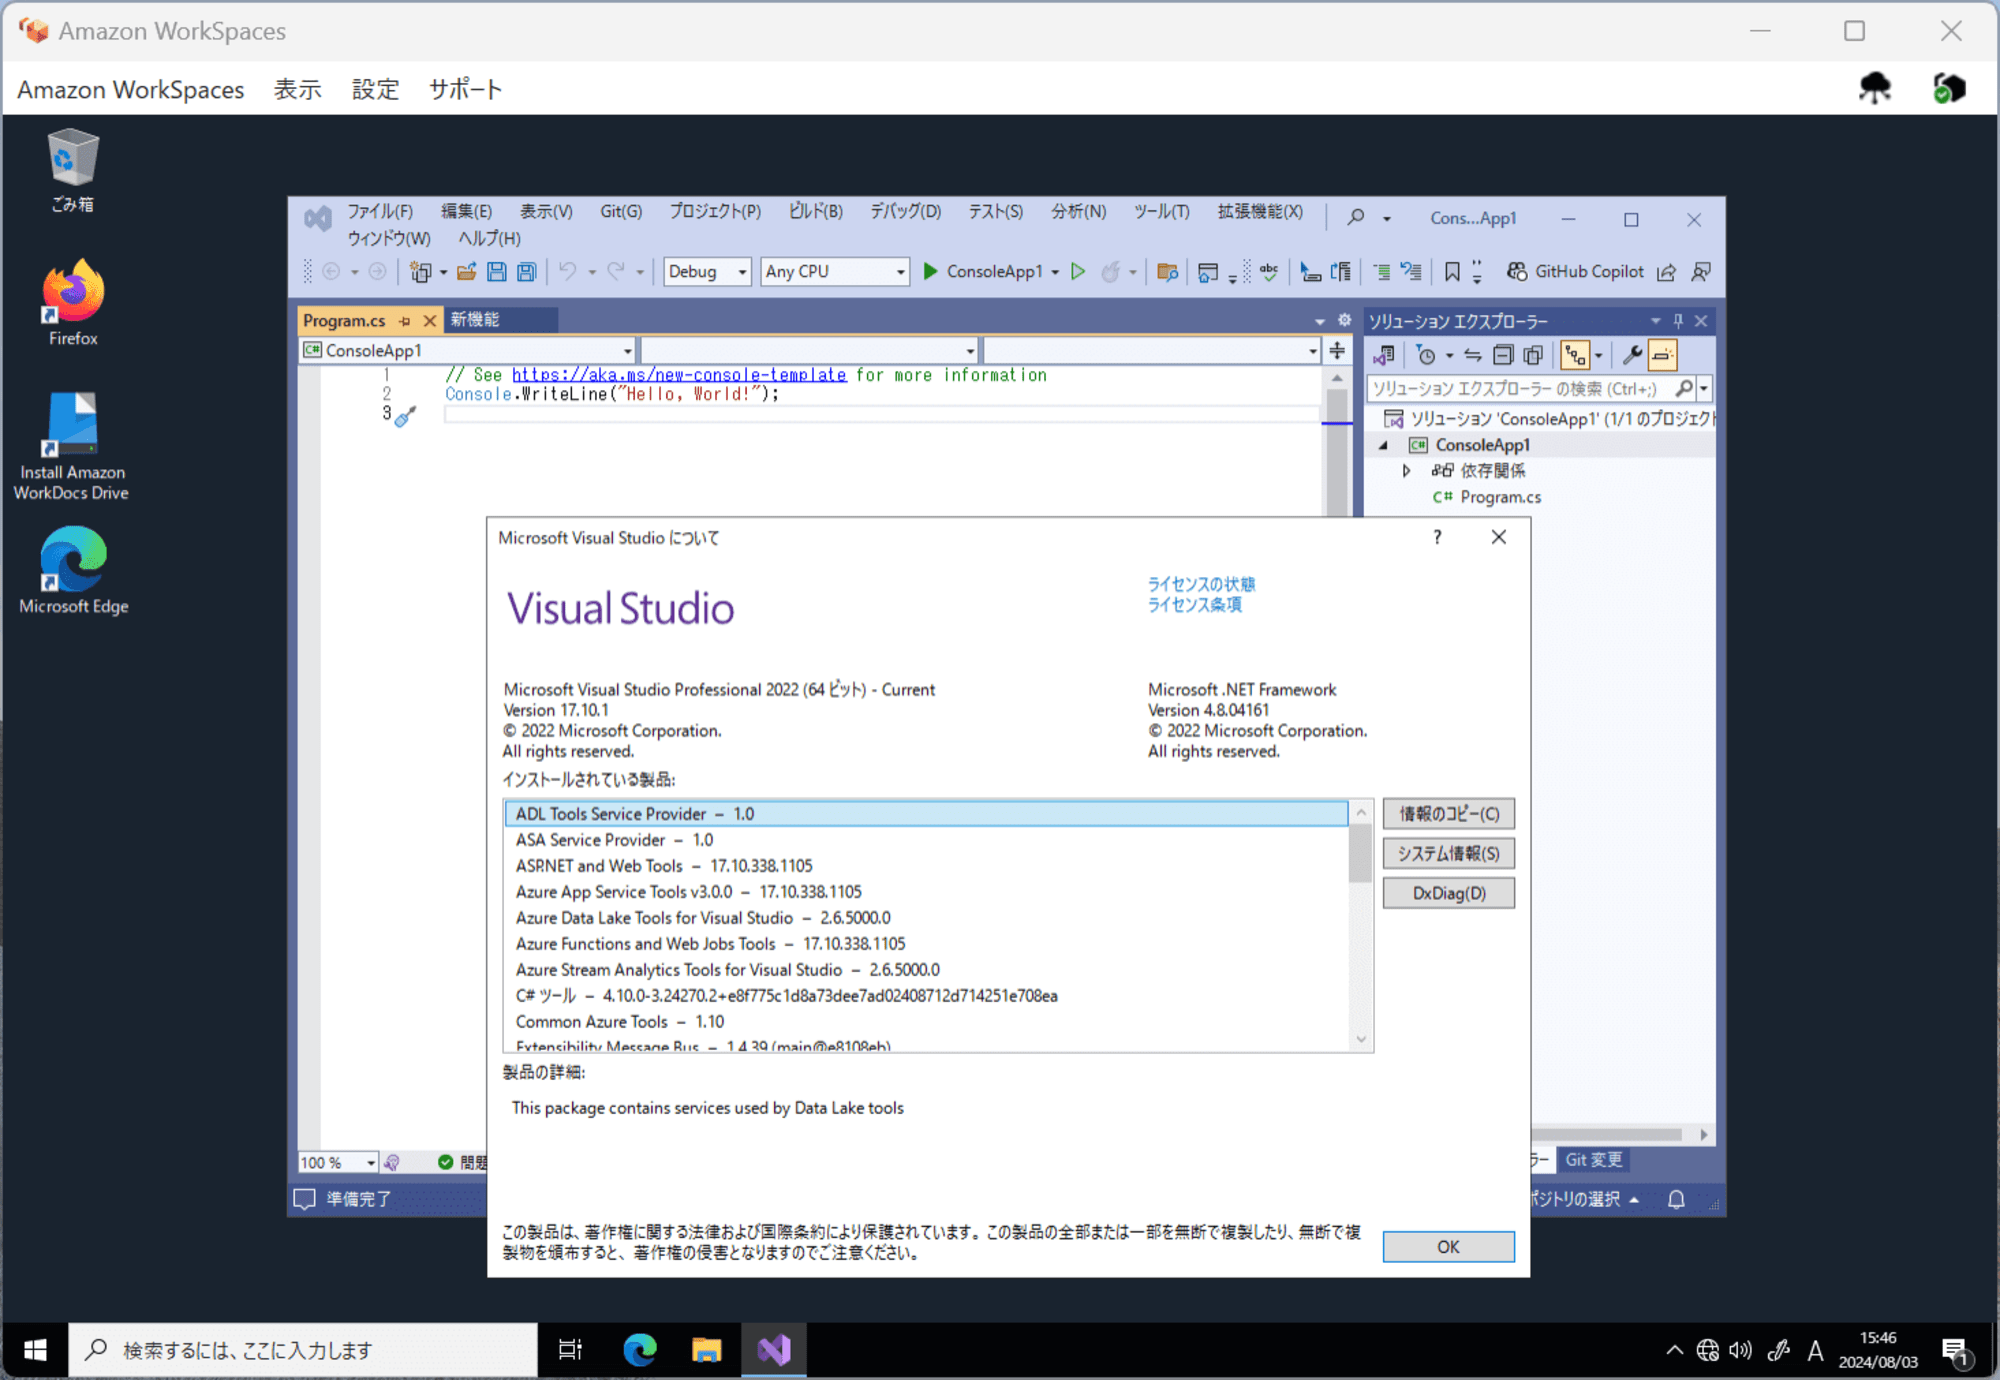Click Pending Changes Filter clock icon
The width and height of the screenshot is (2000, 1380).
(x=1427, y=355)
